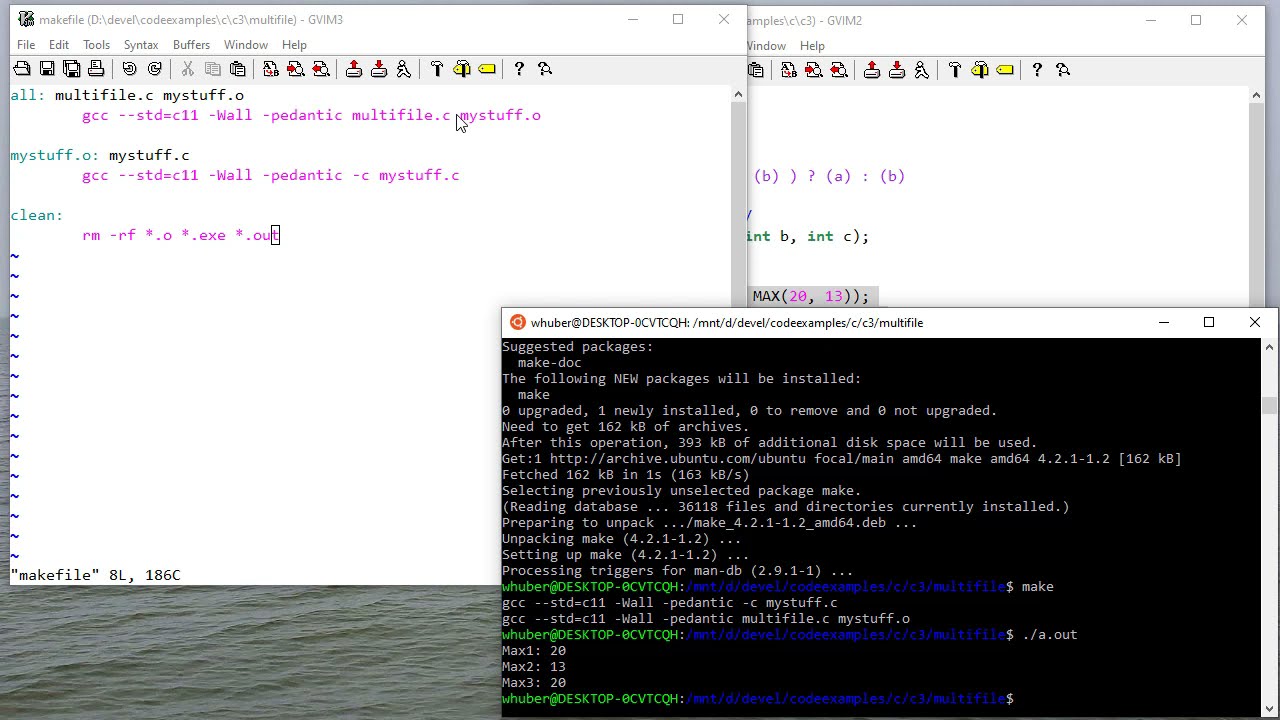Viewport: 1280px width, 720px height.
Task: Click the './a.out' command in terminal
Action: click(x=1049, y=634)
